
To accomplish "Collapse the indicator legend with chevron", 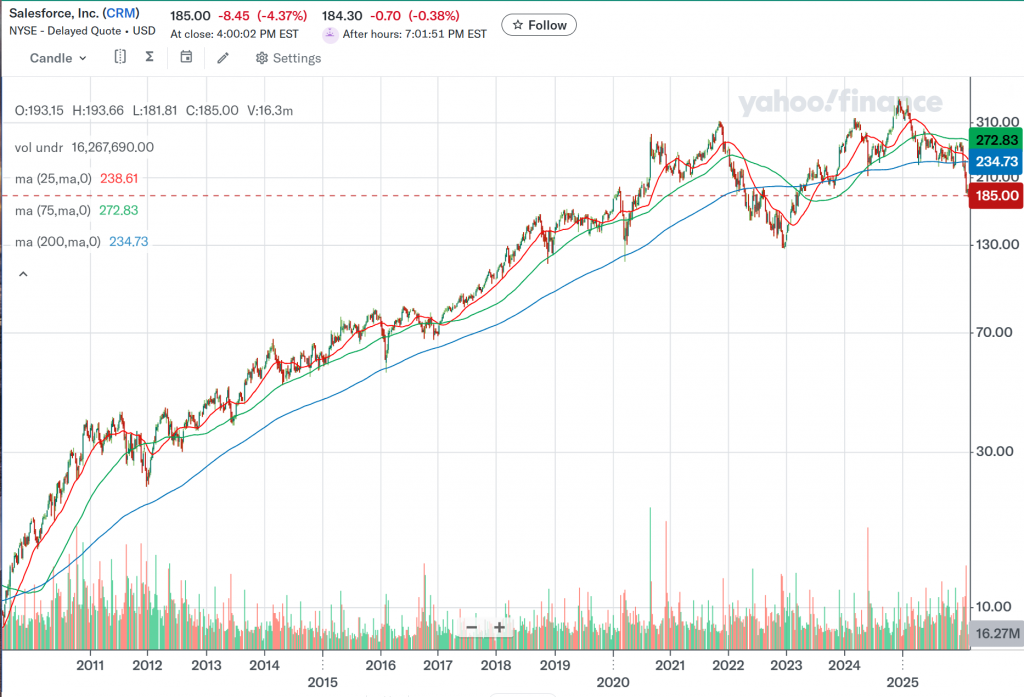I will [21, 273].
